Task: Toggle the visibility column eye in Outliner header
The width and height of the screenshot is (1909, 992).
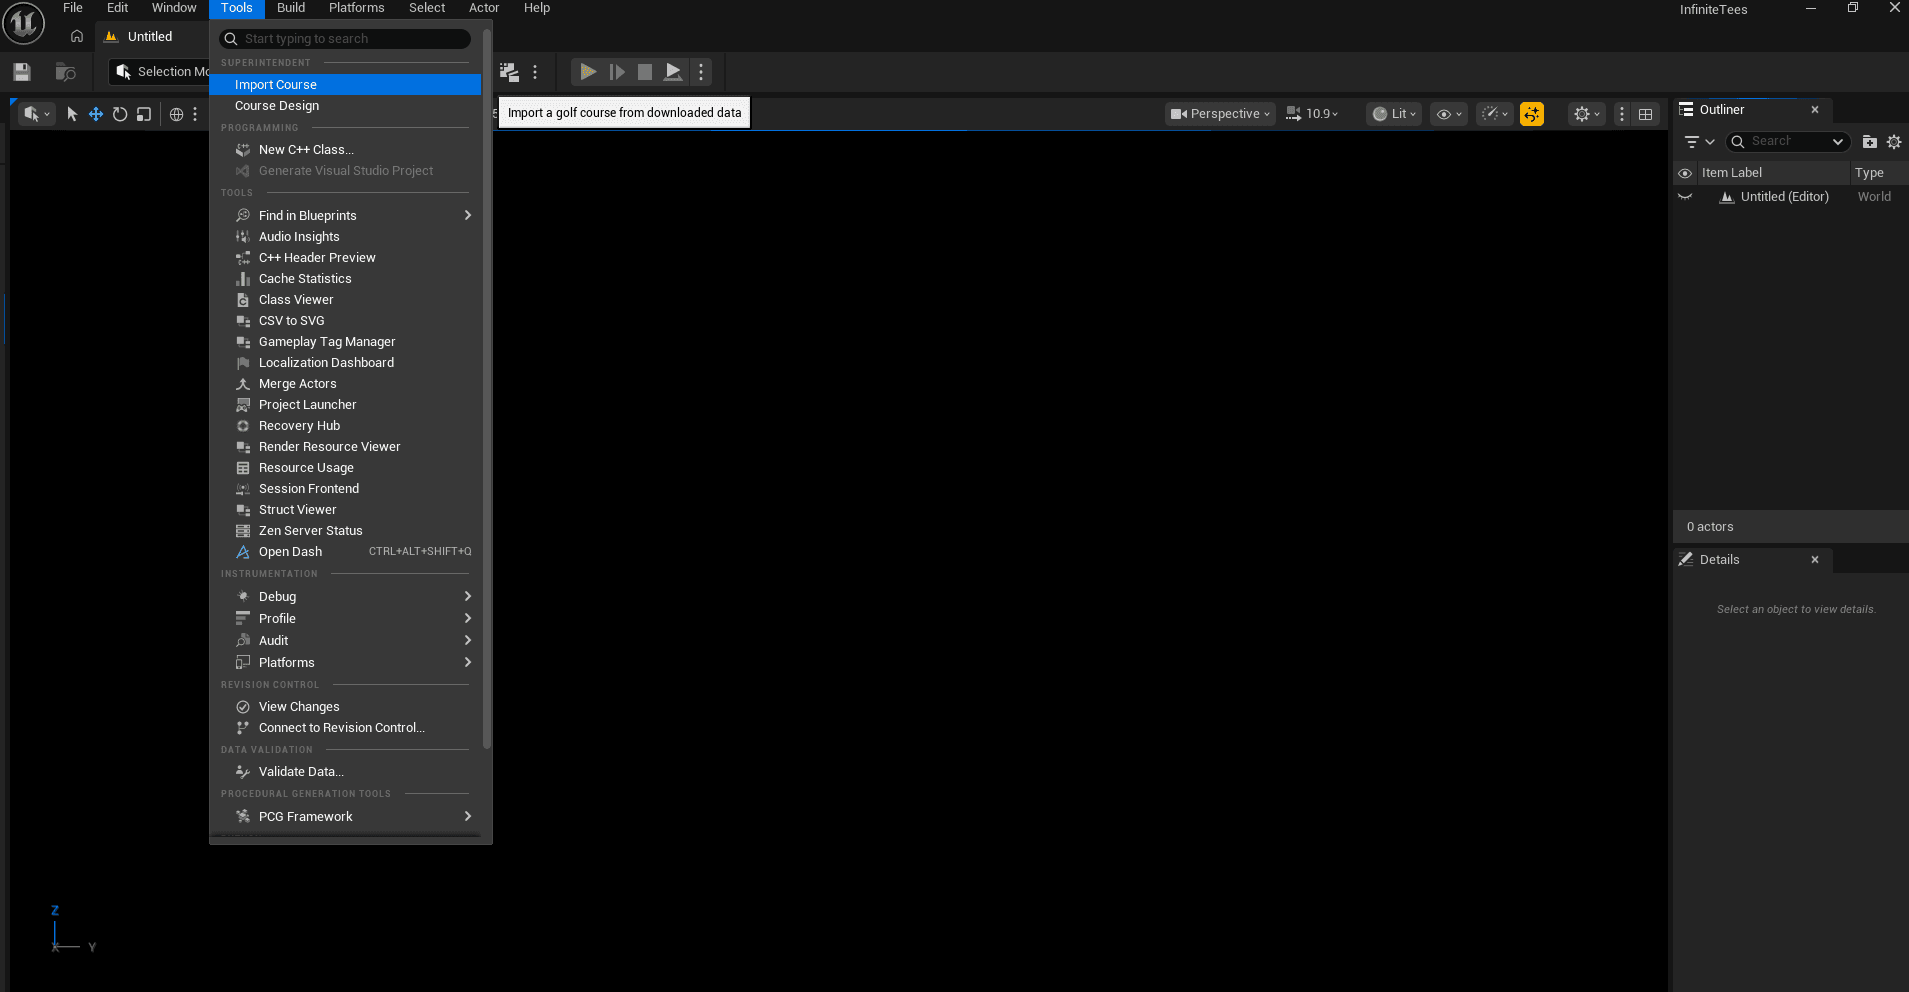Action: tap(1686, 172)
